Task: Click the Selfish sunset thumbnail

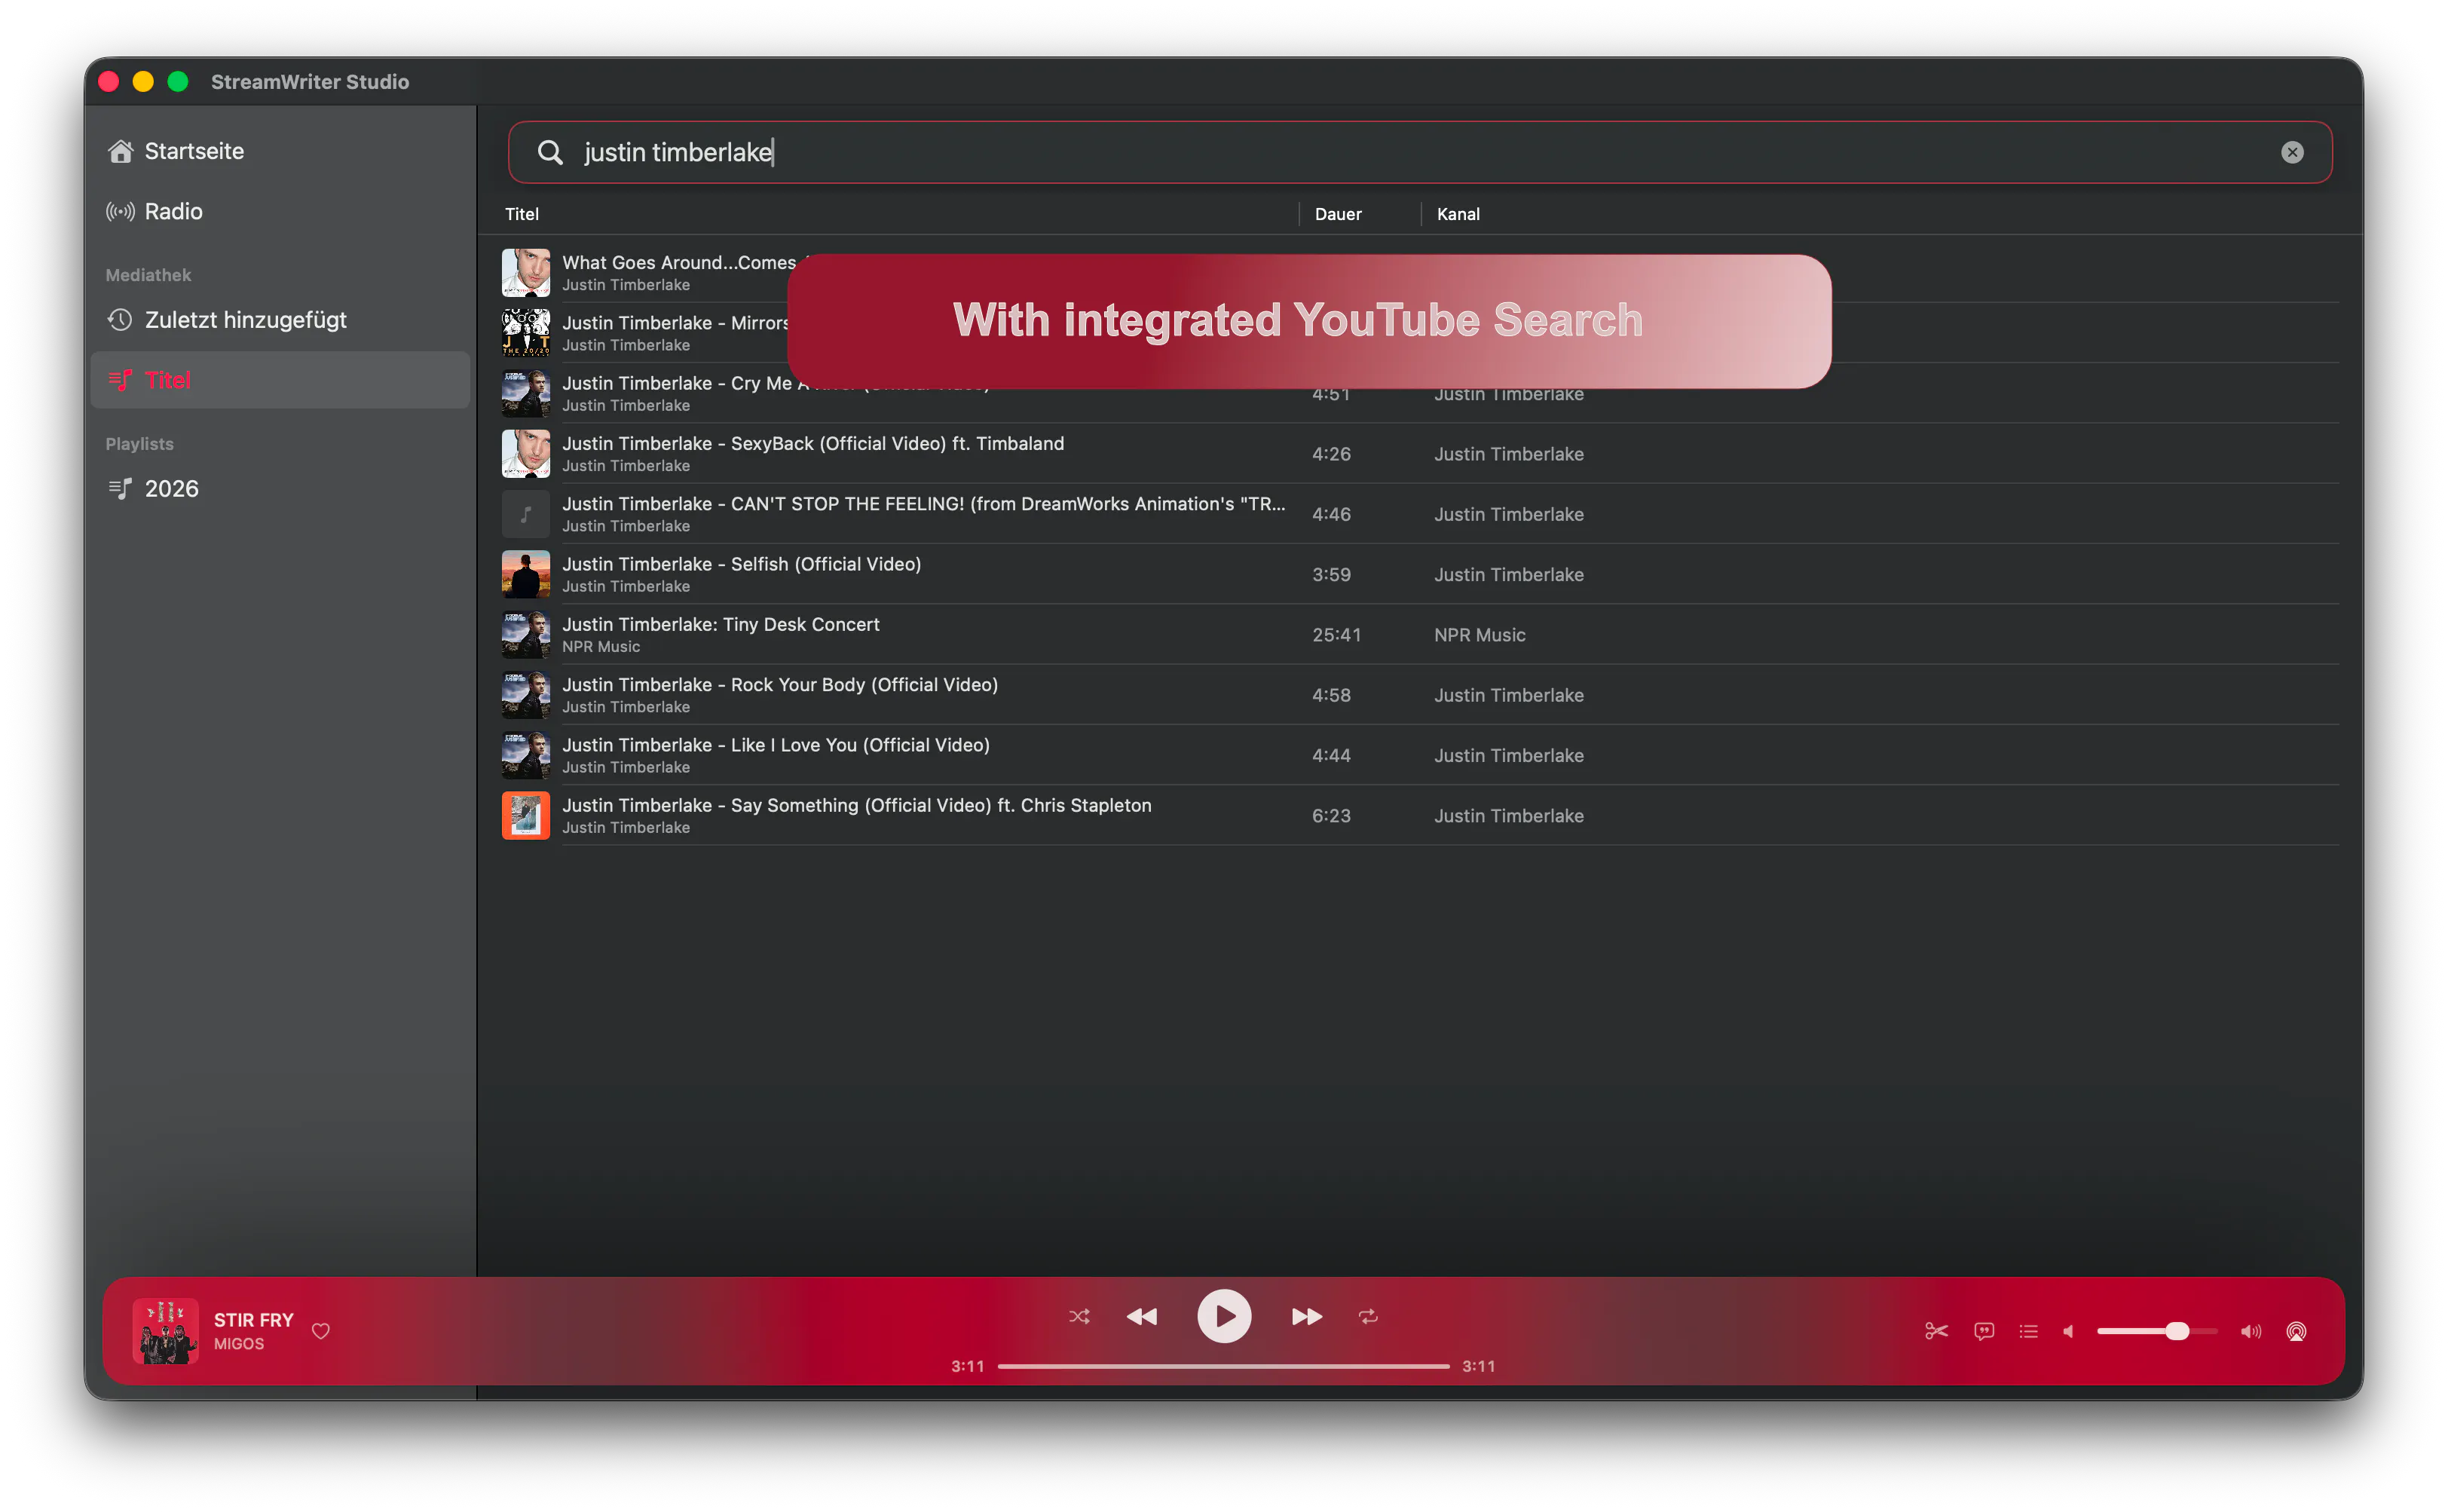Action: 526,574
